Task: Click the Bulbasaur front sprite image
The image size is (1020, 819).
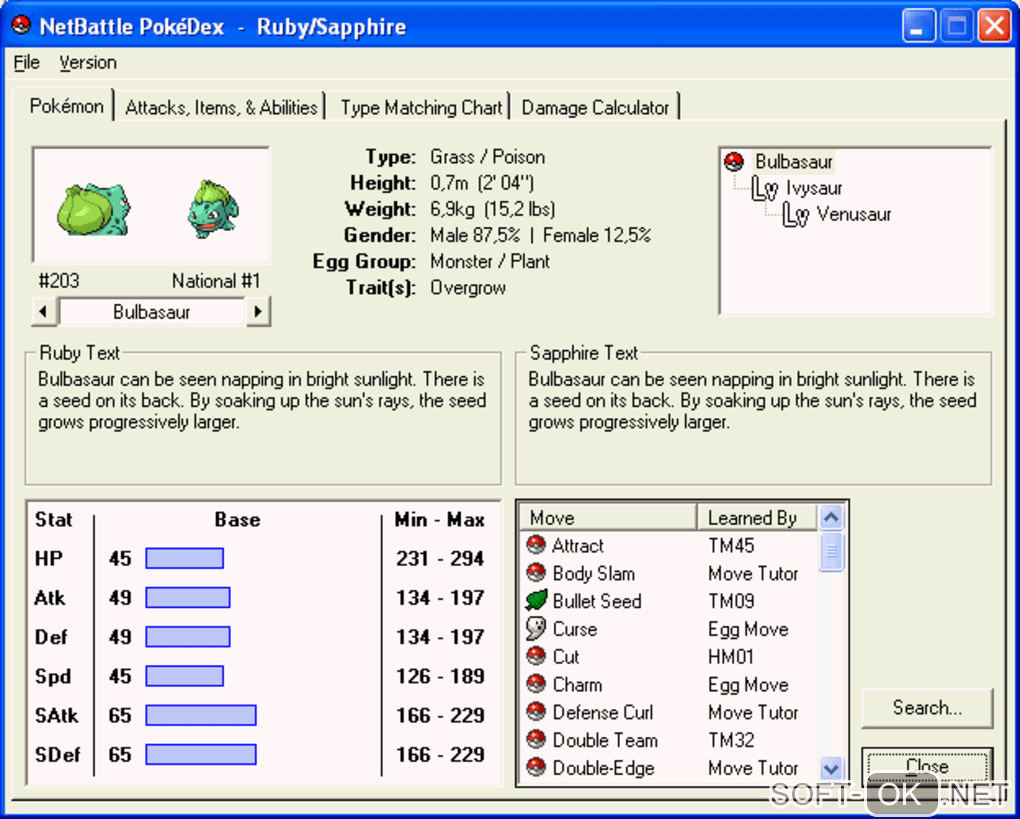Action: pyautogui.click(x=213, y=209)
